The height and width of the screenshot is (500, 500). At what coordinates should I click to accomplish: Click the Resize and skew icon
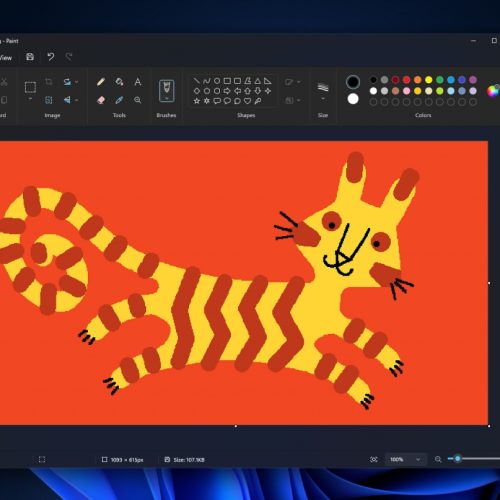49,100
